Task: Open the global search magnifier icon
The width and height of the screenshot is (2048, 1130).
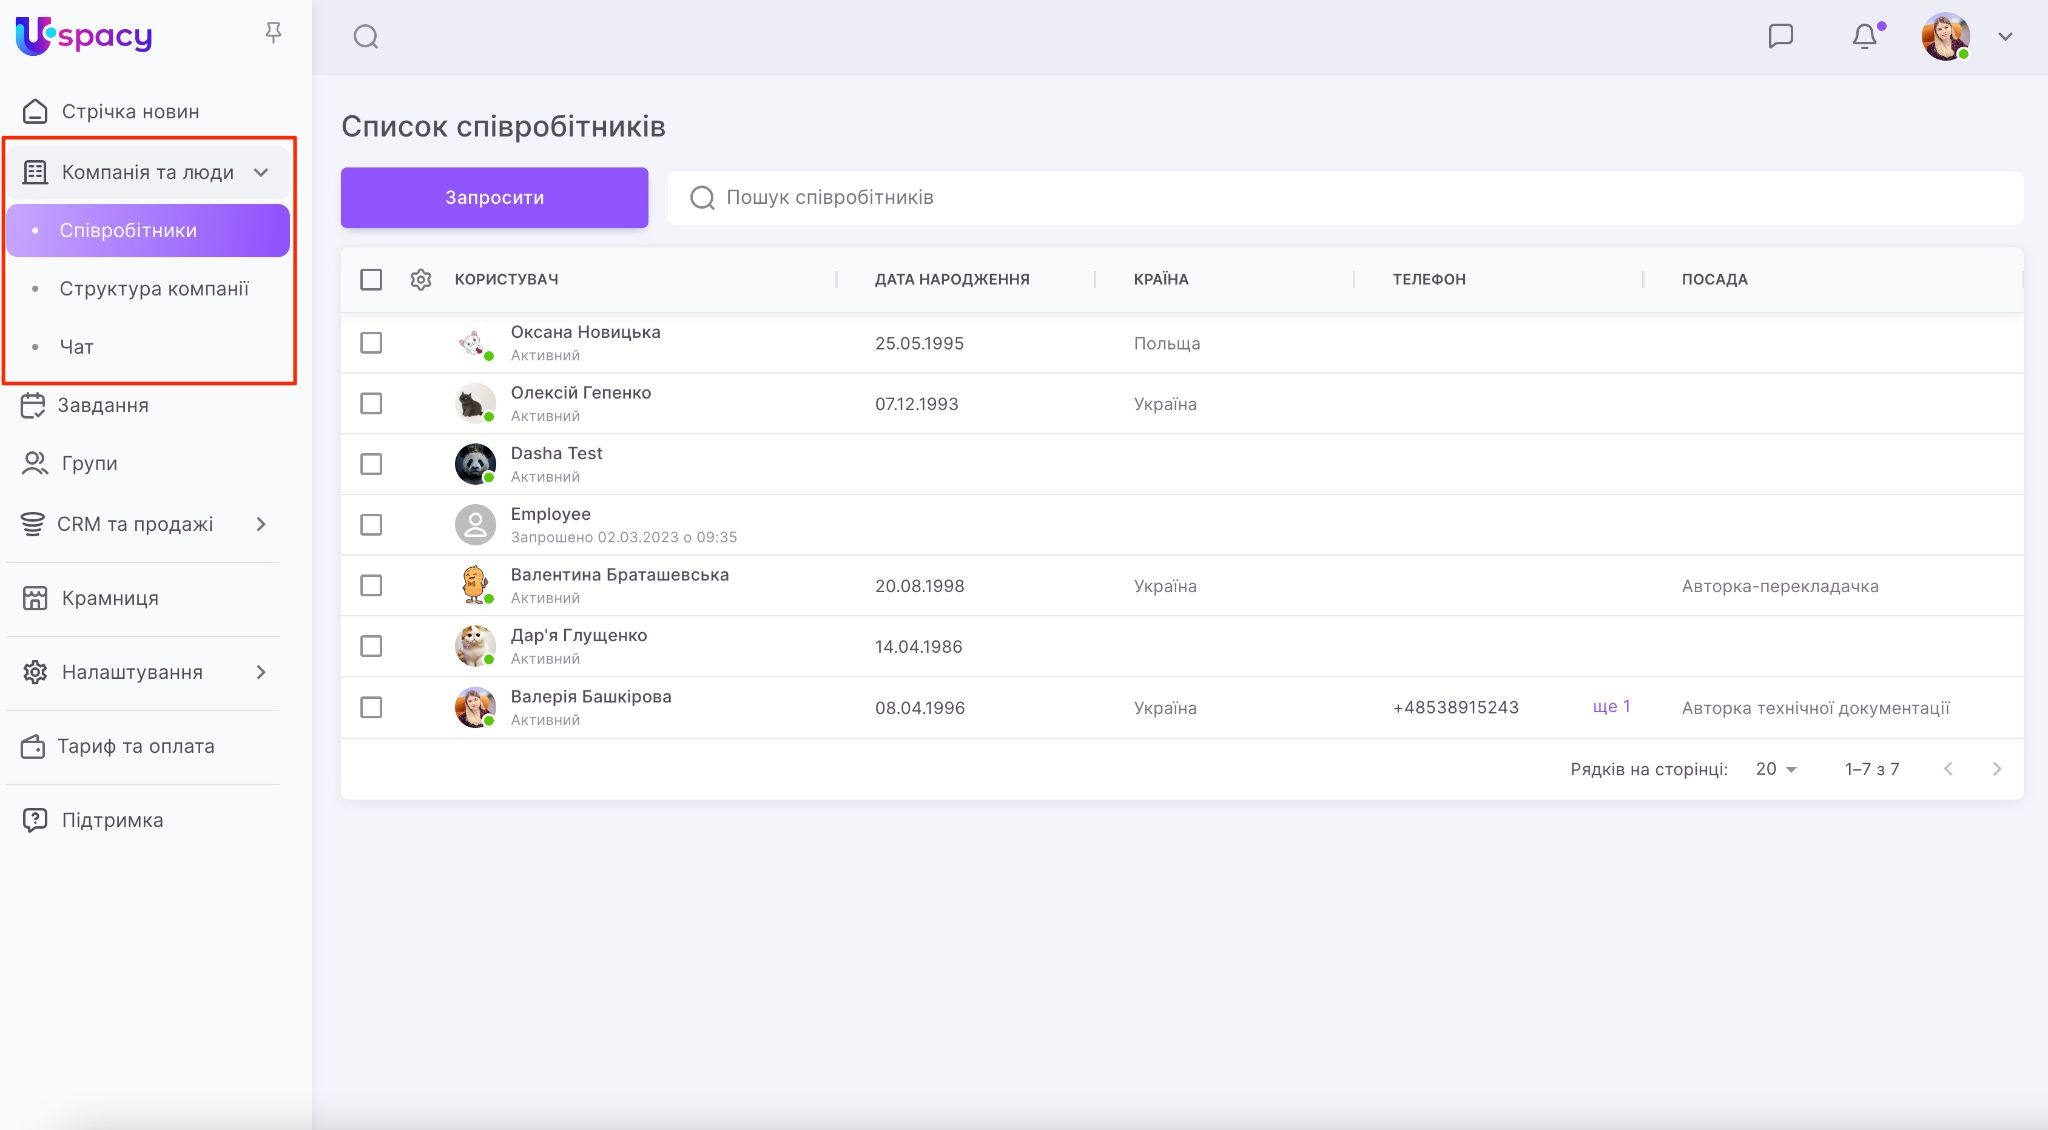Action: coord(366,37)
